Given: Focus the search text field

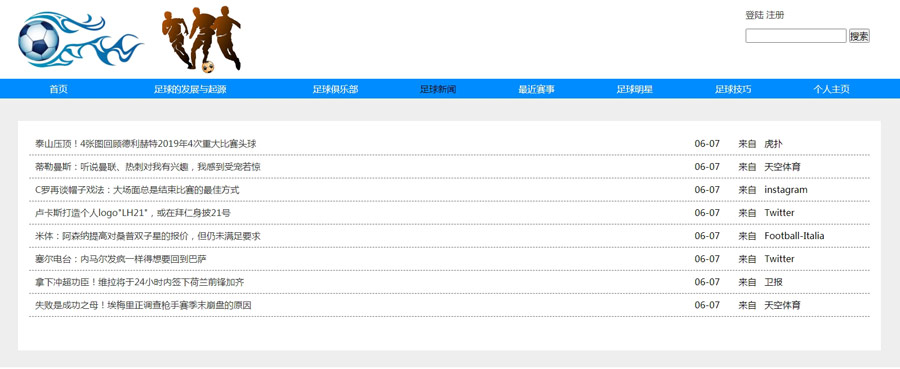Looking at the screenshot, I should 796,36.
